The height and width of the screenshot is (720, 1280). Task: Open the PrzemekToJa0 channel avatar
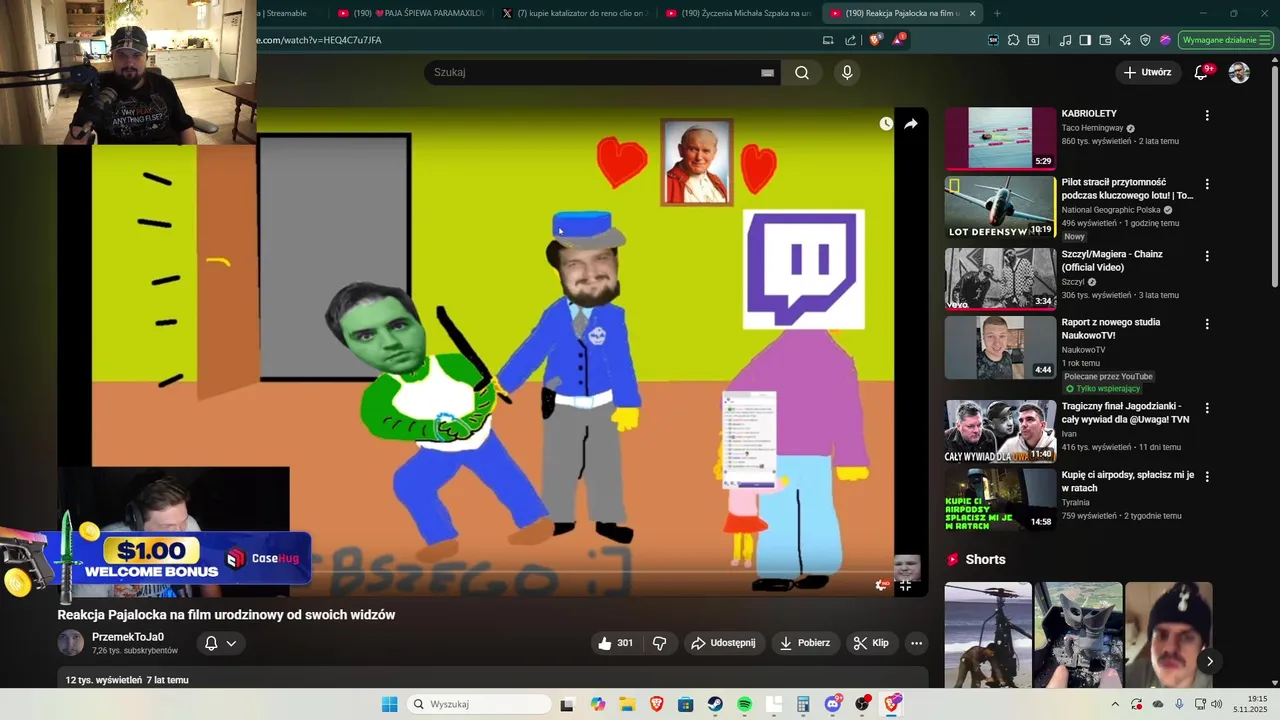(x=71, y=643)
